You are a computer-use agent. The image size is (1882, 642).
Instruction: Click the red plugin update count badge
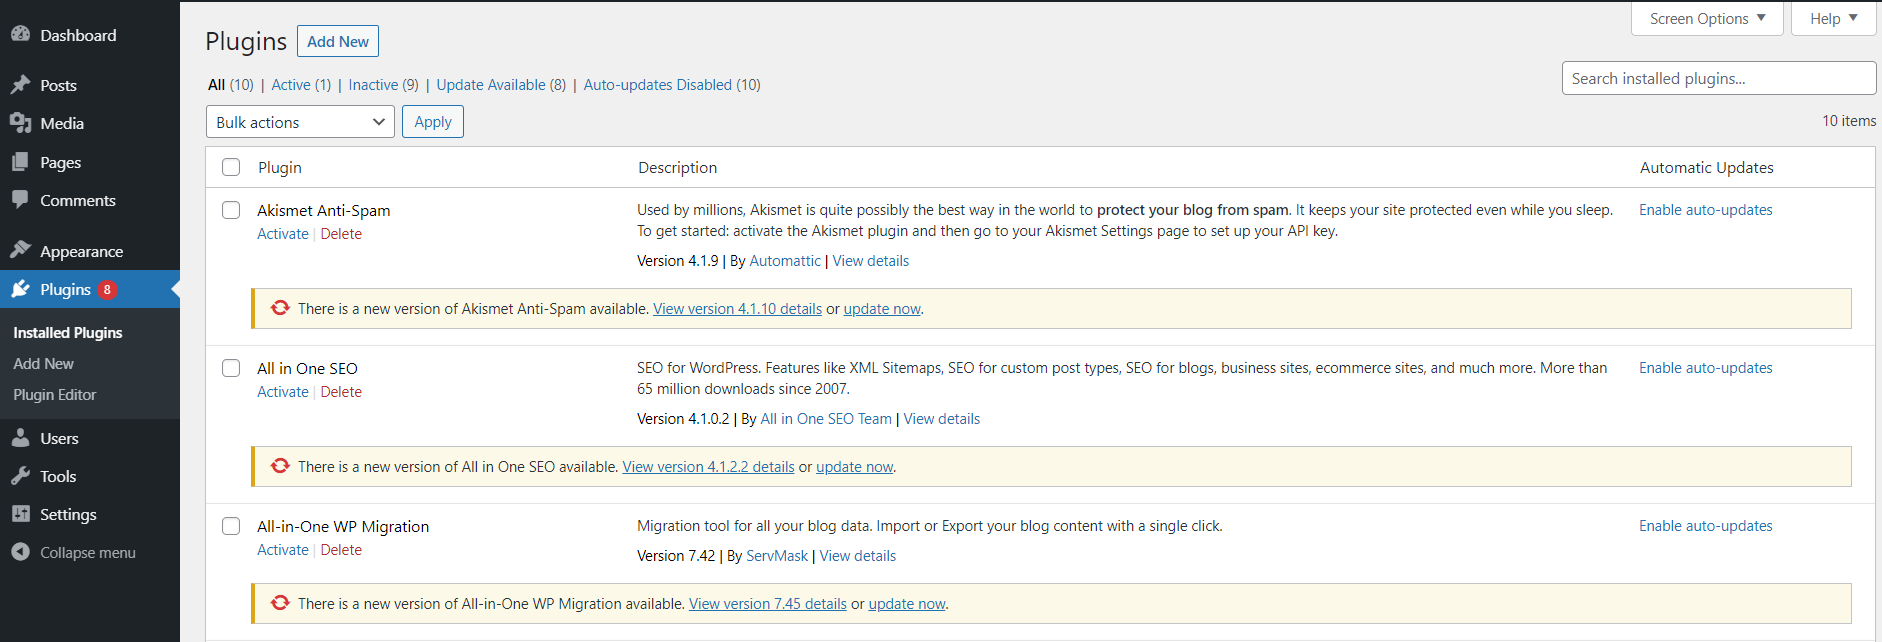pyautogui.click(x=107, y=290)
